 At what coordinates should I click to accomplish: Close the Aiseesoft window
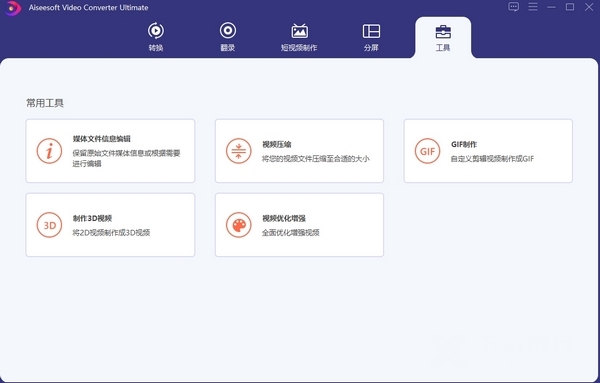click(x=589, y=7)
